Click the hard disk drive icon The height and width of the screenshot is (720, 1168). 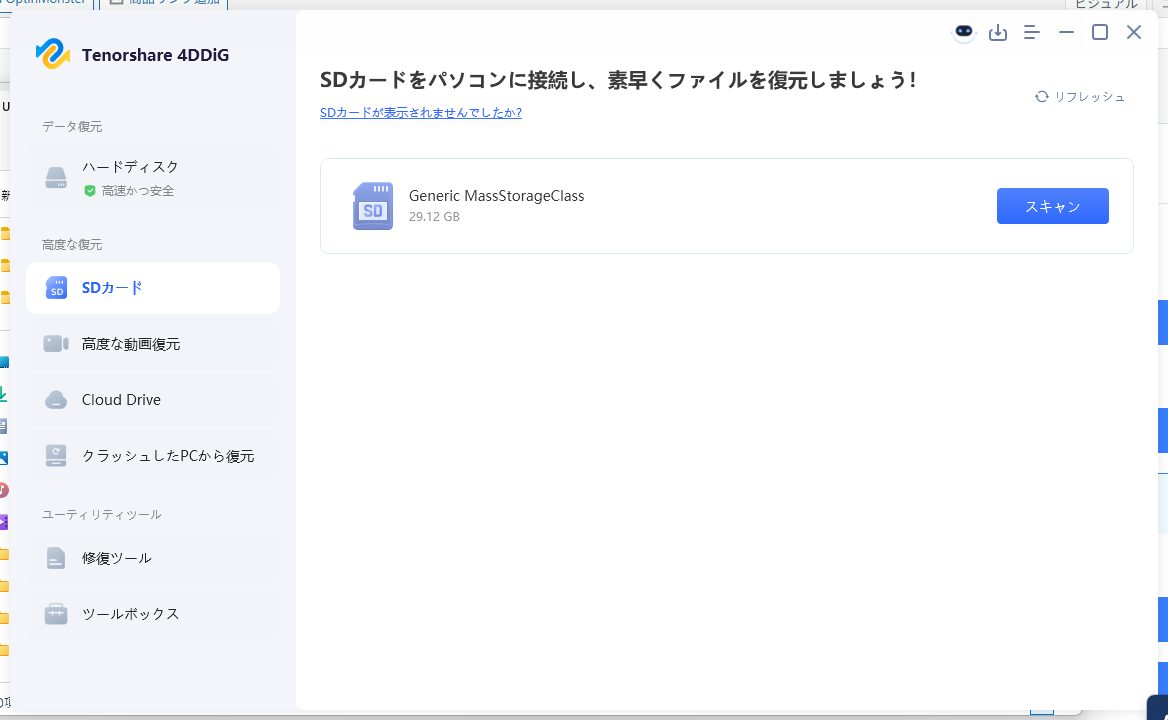tap(56, 178)
